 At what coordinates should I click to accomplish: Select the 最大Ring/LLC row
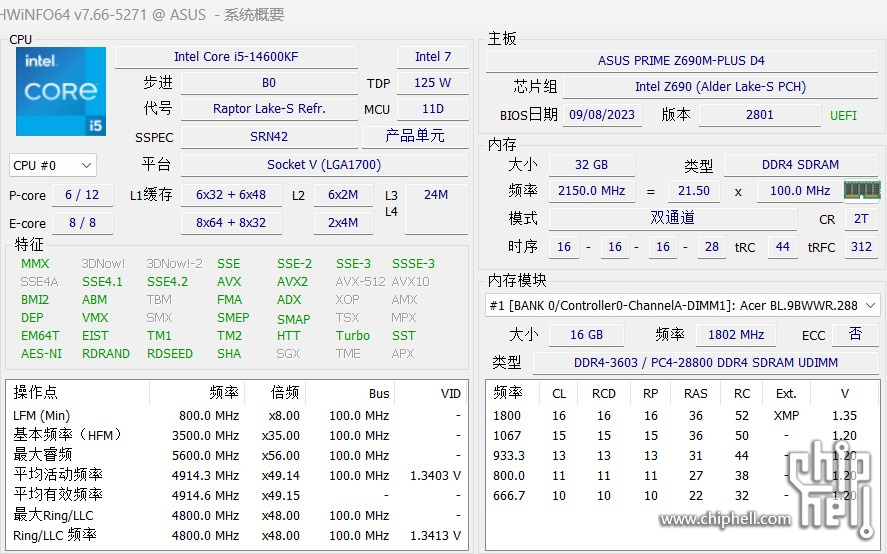pyautogui.click(x=237, y=516)
